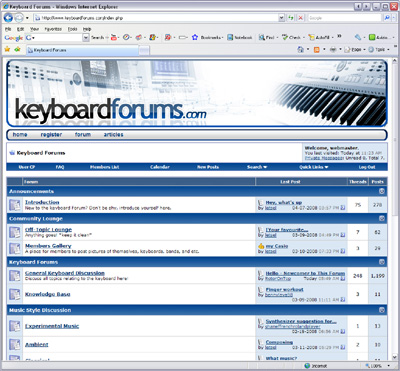This screenshot has height=371, width=400.
Task: Open the Members List link
Action: (x=104, y=167)
